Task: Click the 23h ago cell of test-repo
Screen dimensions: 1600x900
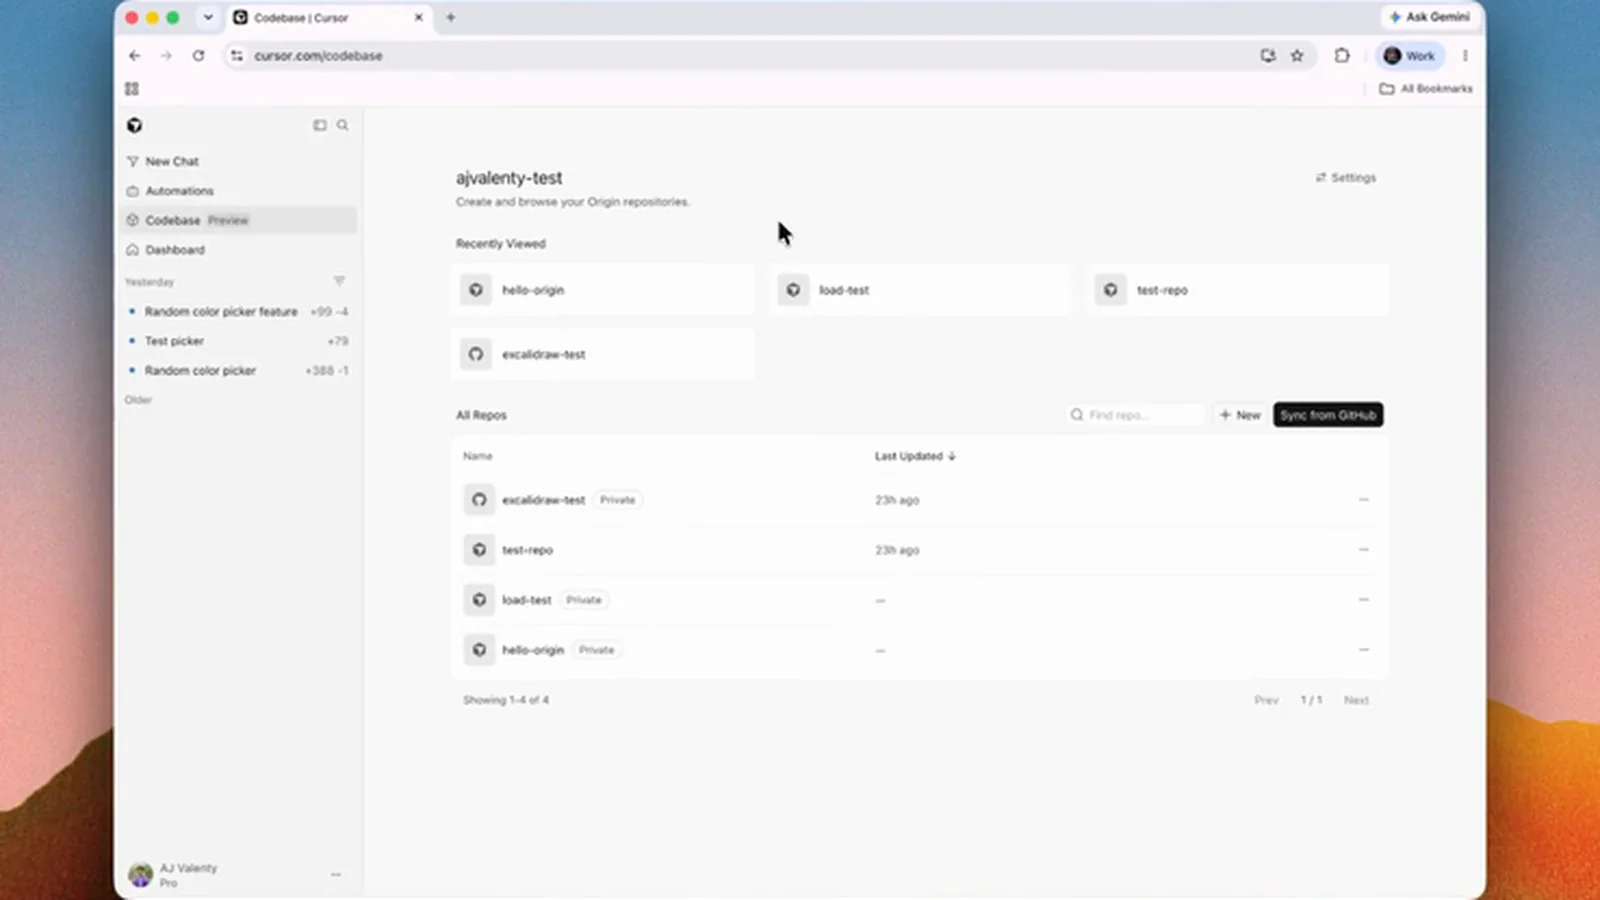Action: 897,550
